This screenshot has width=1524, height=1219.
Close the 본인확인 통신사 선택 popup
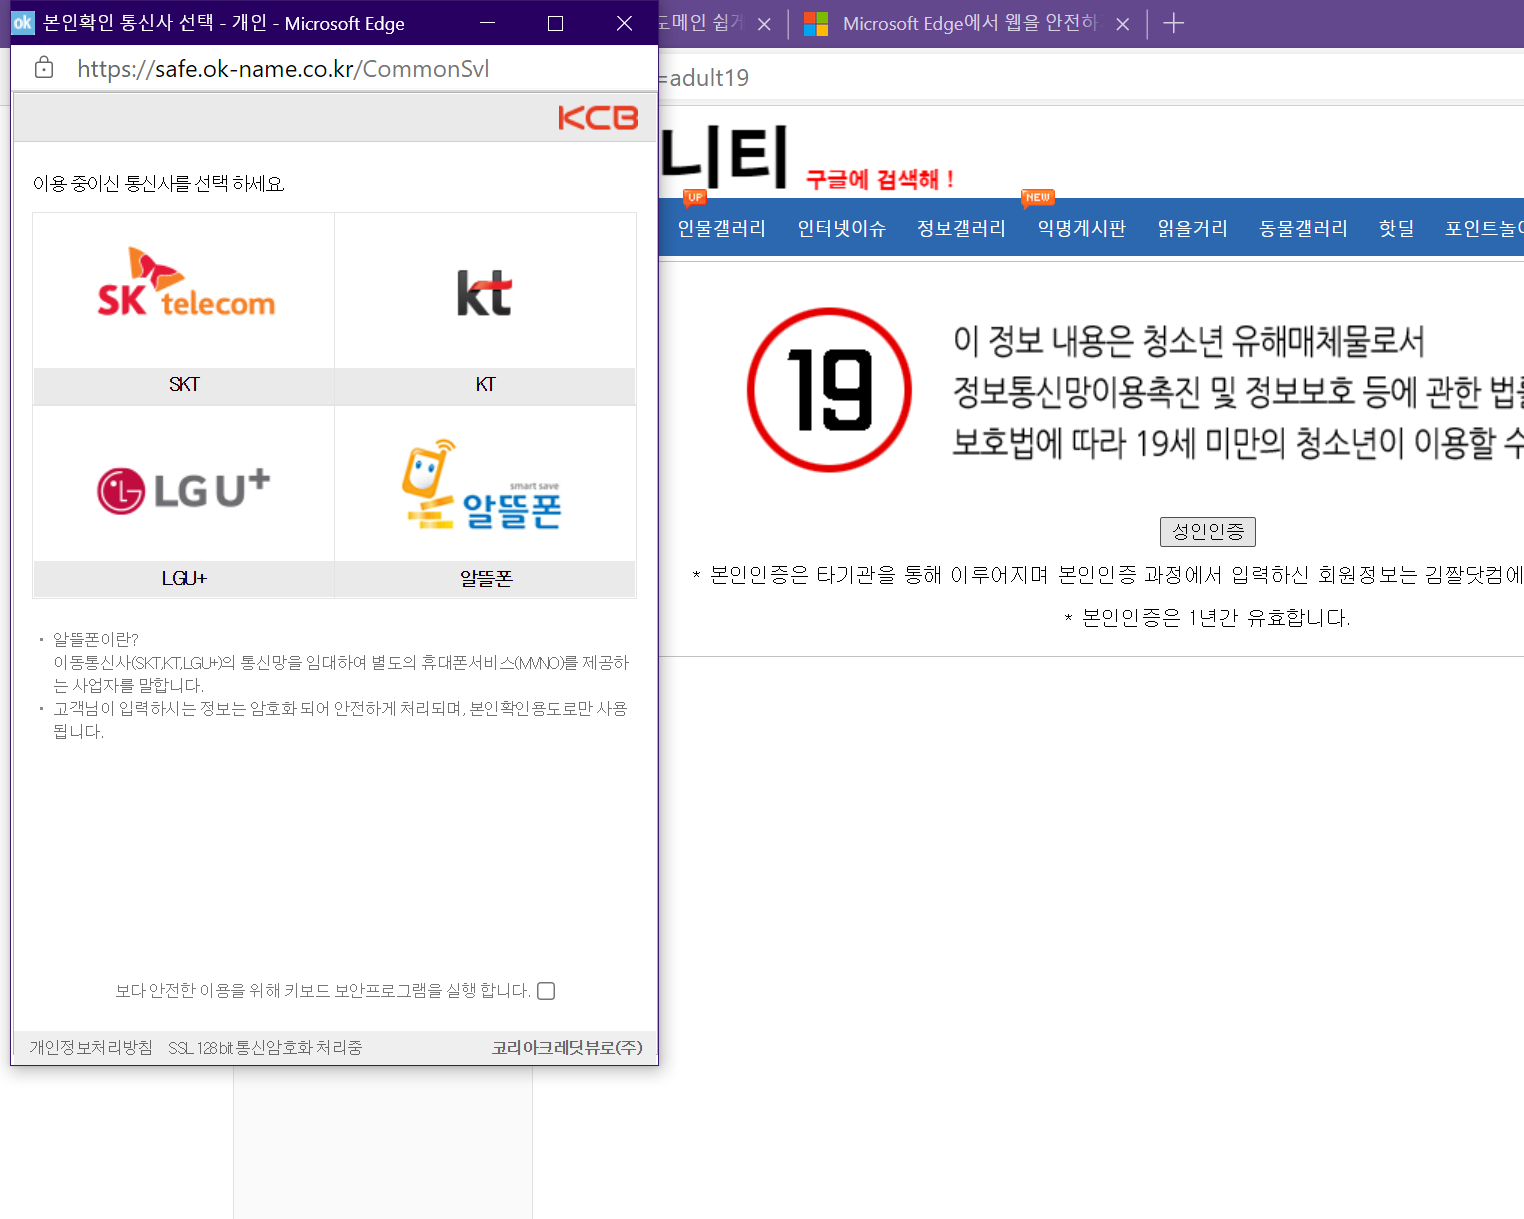click(x=624, y=23)
